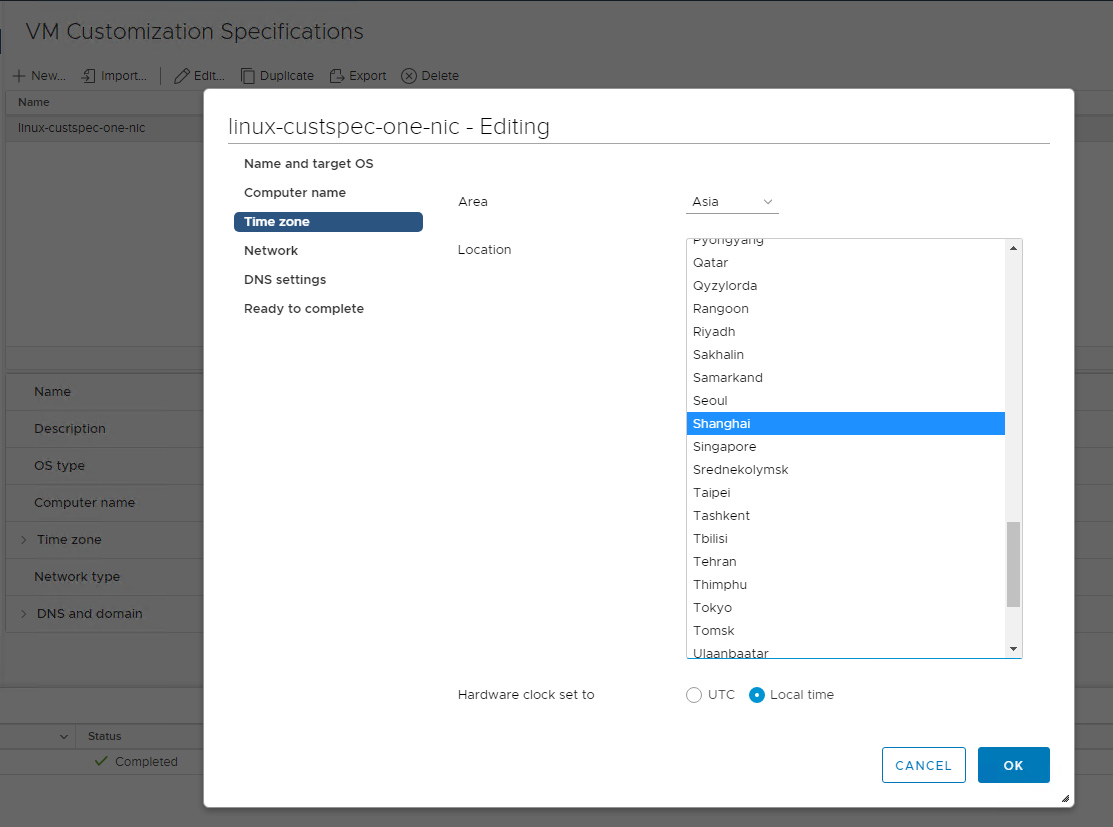Image resolution: width=1113 pixels, height=827 pixels.
Task: Expand the DNS and domain row
Action: pyautogui.click(x=22, y=614)
